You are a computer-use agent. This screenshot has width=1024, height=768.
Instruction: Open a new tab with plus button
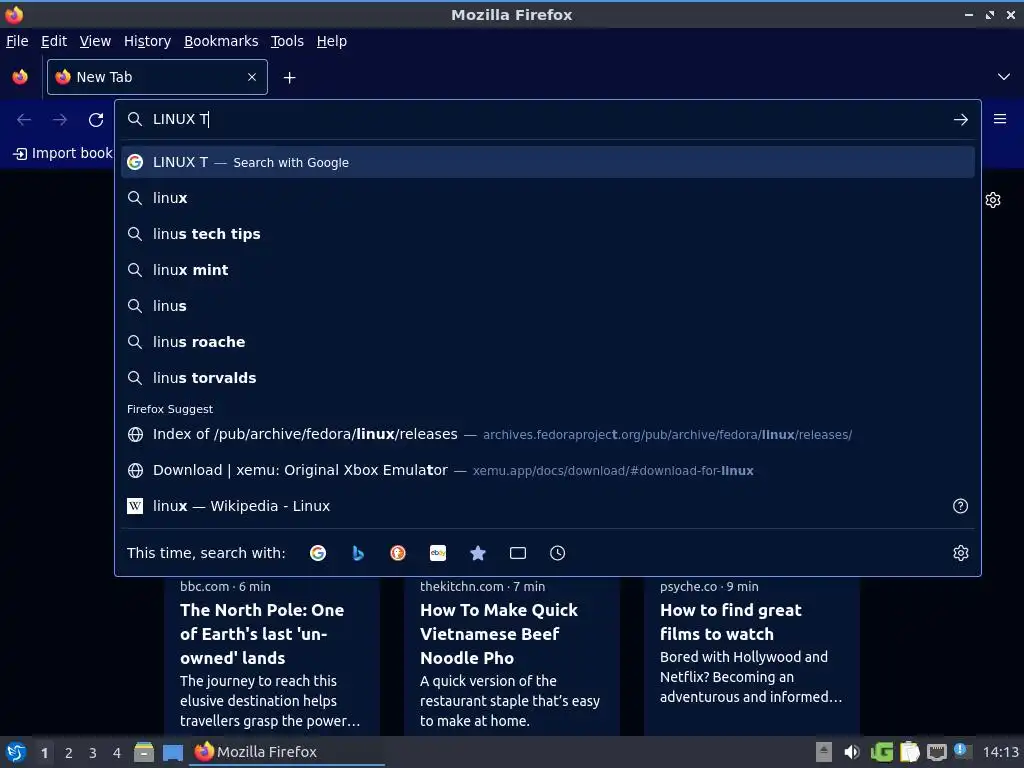[289, 78]
